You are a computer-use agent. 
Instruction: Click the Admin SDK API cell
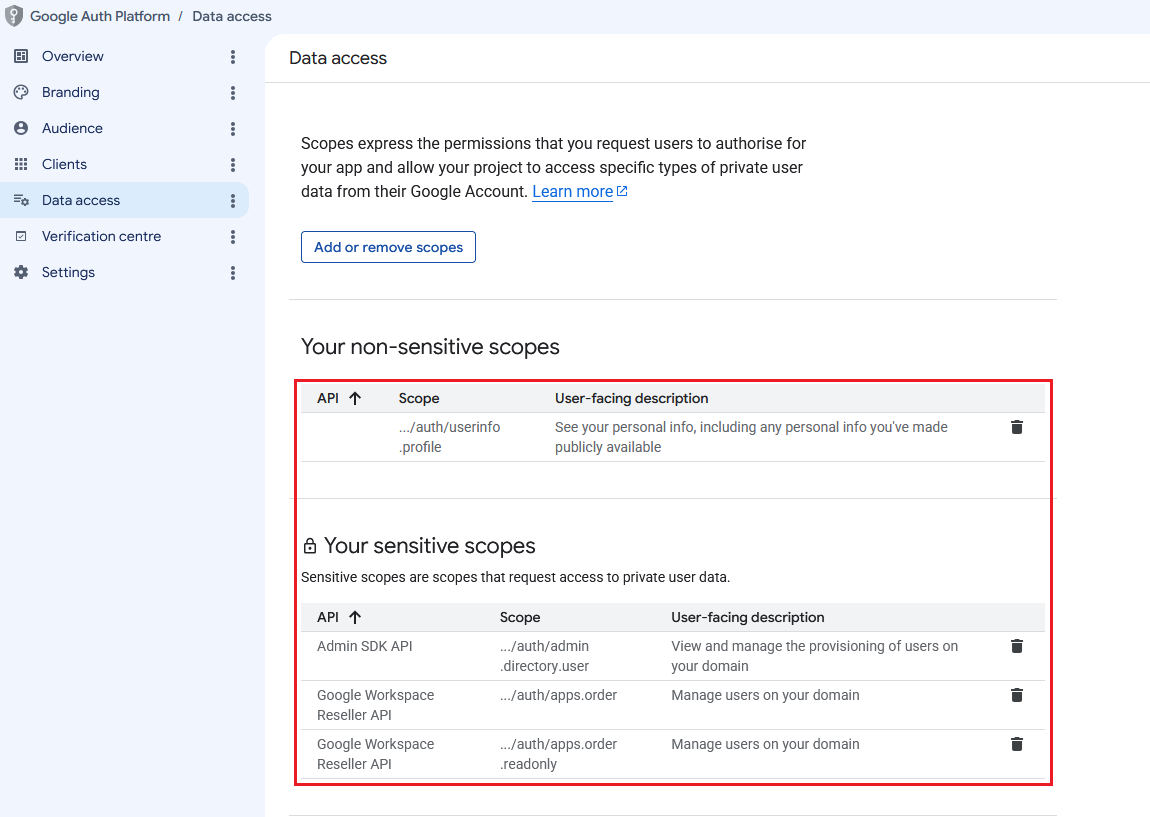365,646
